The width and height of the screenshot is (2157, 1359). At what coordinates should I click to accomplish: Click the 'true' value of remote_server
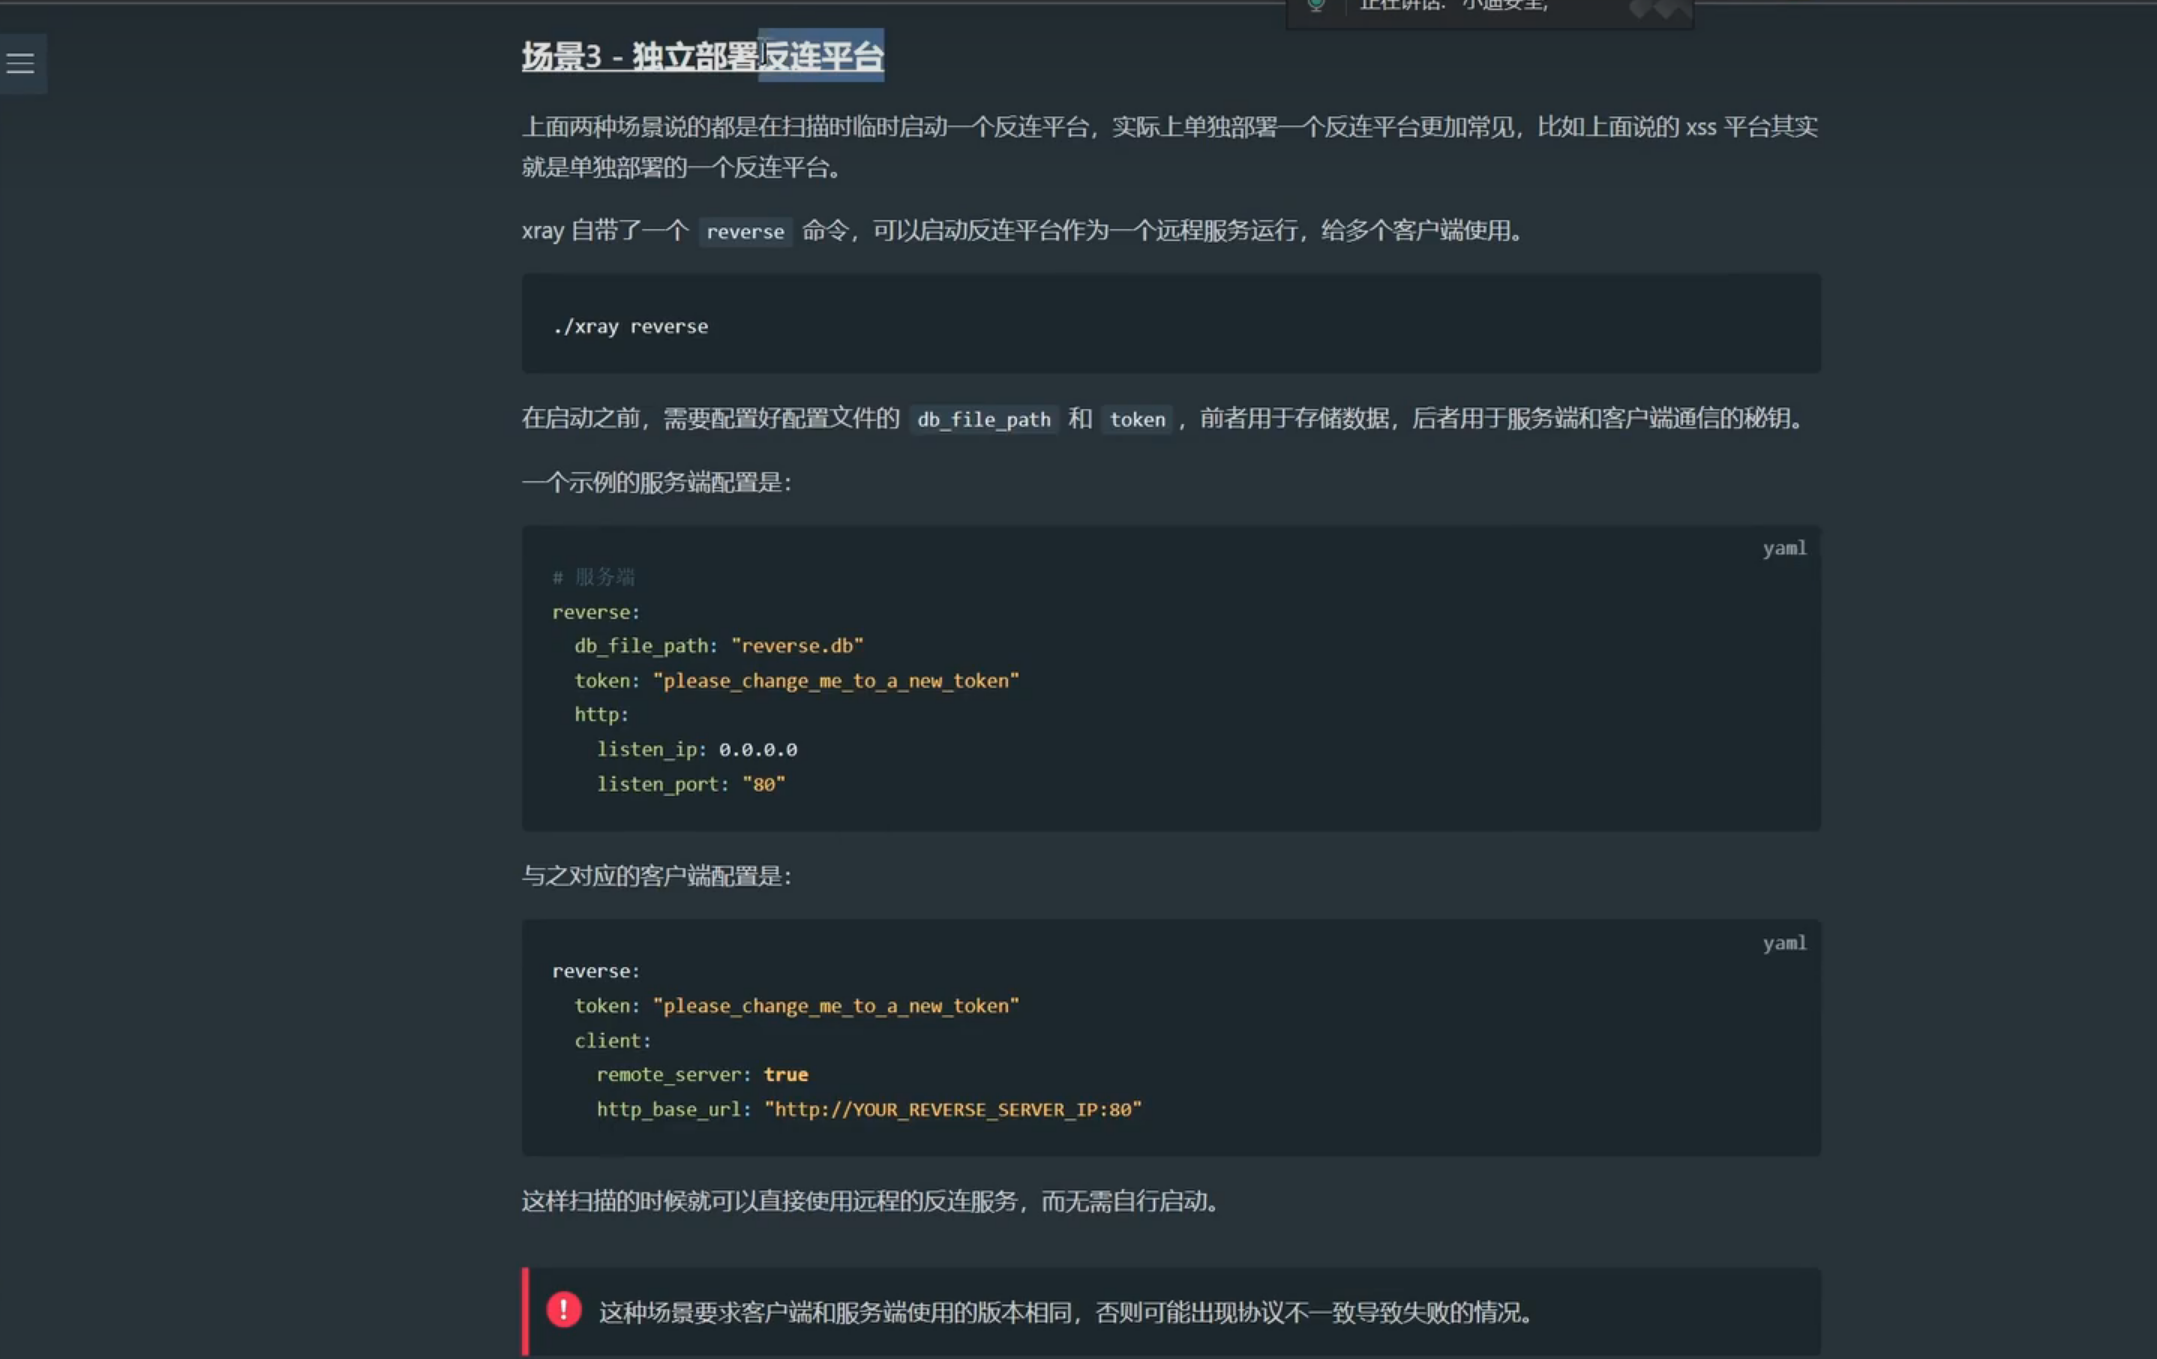click(x=785, y=1074)
